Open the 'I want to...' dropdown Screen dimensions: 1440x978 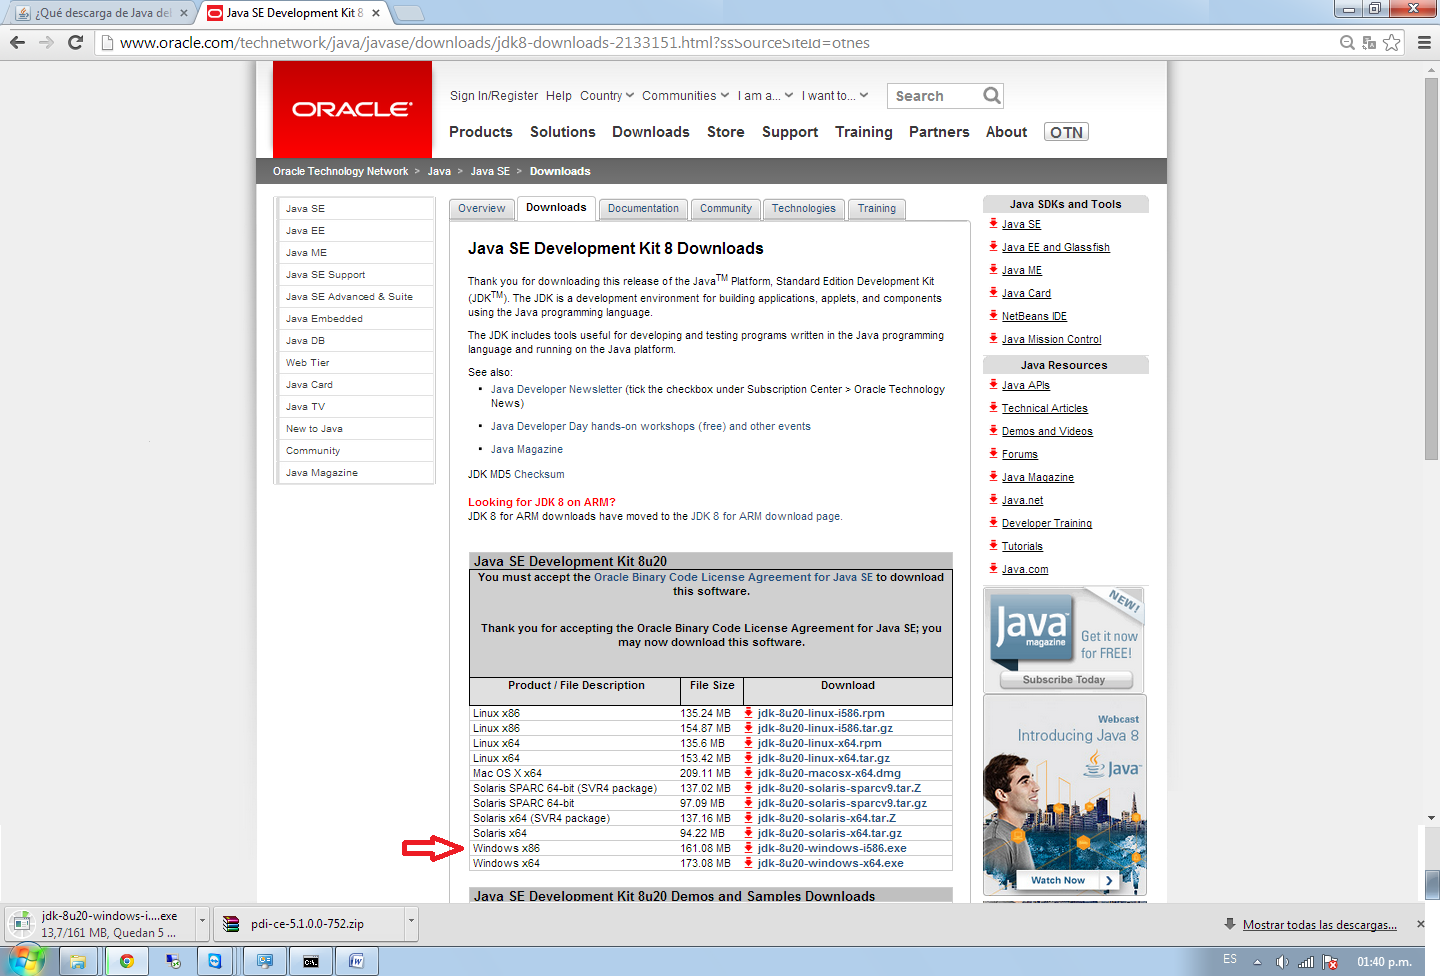pyautogui.click(x=835, y=96)
